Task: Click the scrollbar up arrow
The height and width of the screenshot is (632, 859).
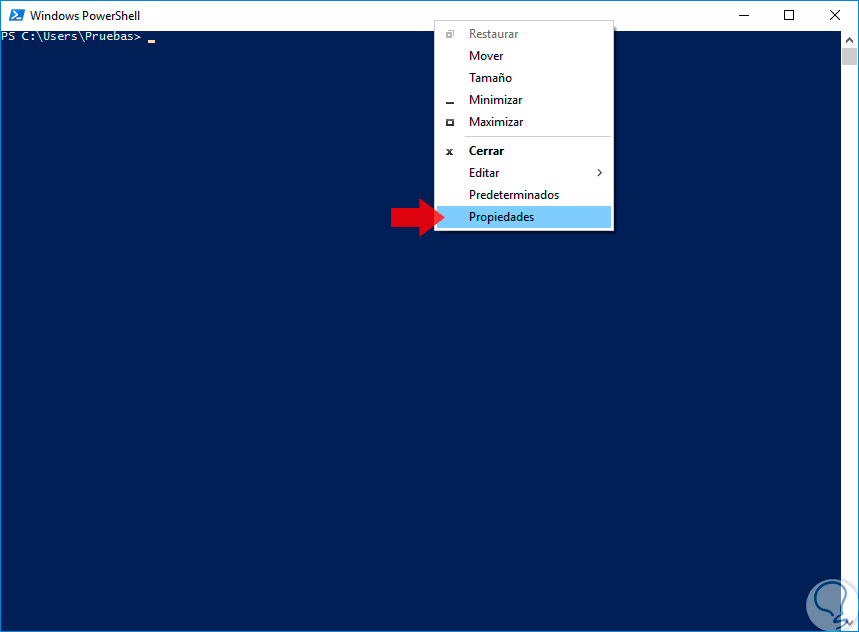Action: tap(849, 40)
